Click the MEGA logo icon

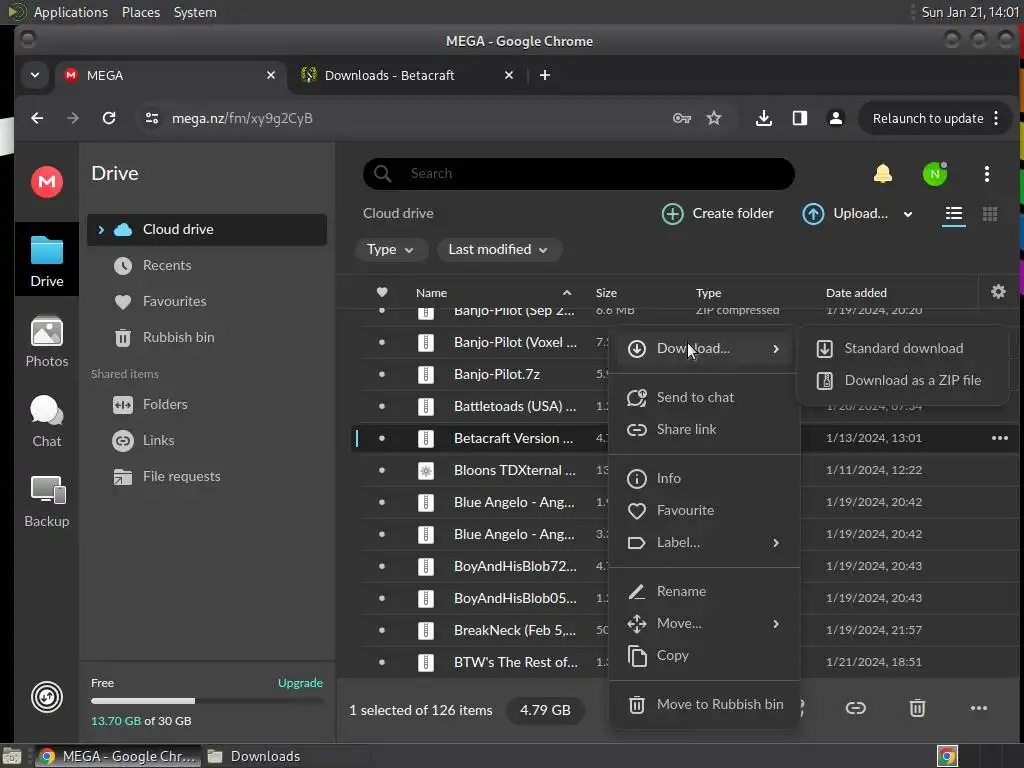pos(47,182)
